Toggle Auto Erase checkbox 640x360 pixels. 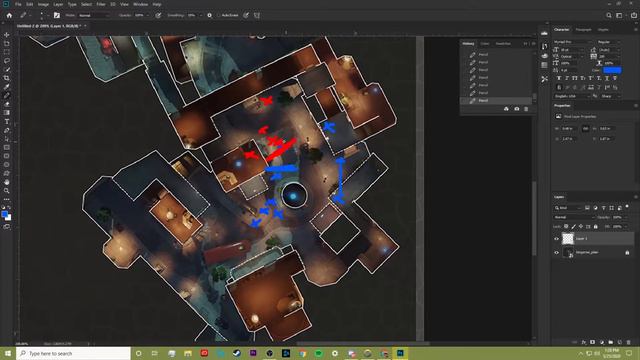coord(219,16)
